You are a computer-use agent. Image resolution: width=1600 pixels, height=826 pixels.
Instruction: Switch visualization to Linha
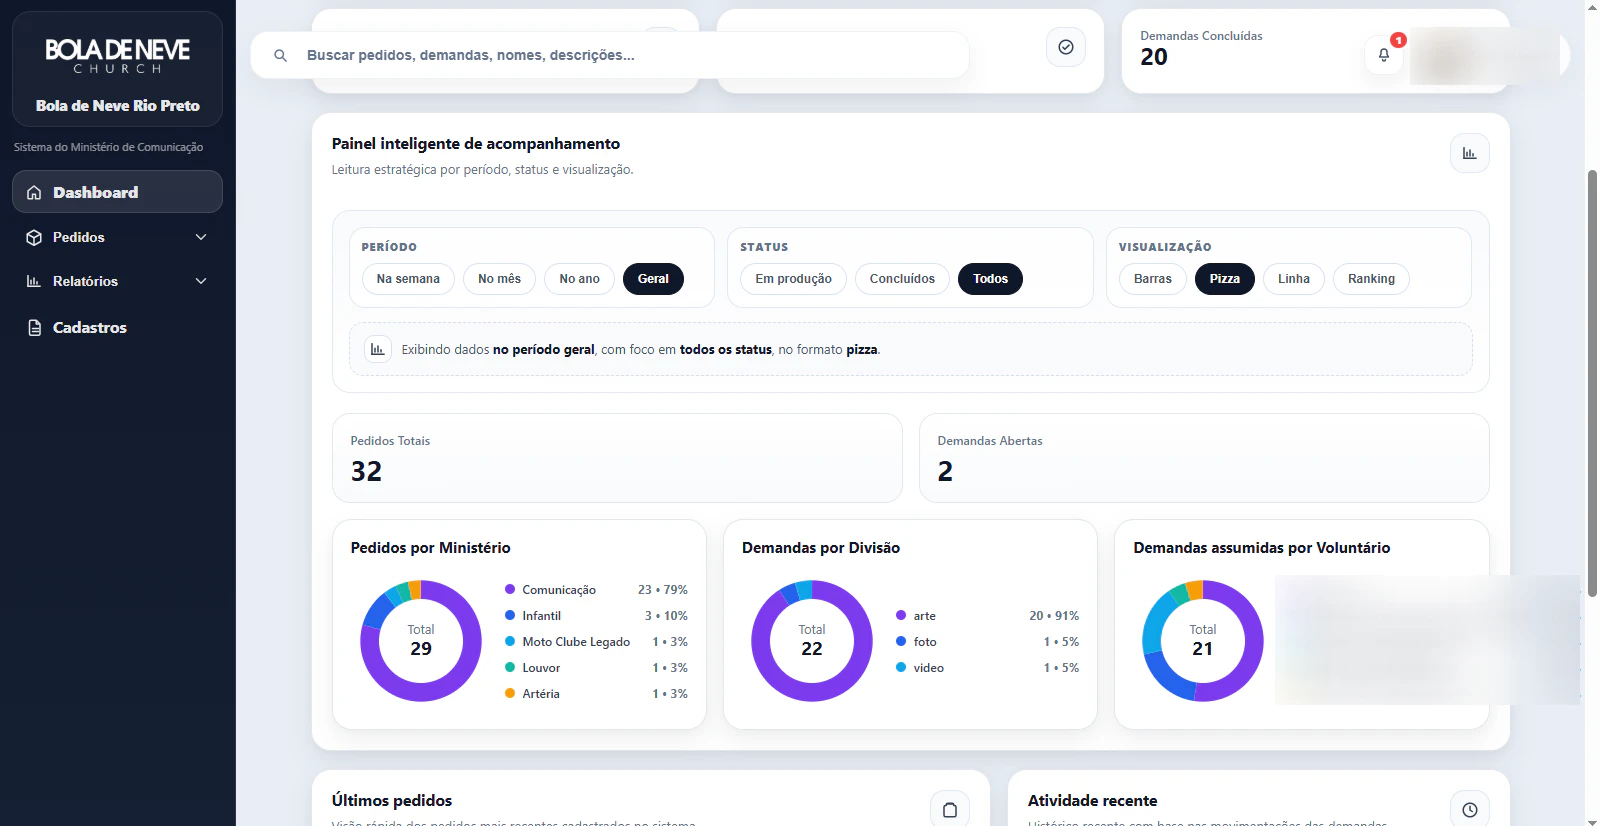(x=1294, y=279)
